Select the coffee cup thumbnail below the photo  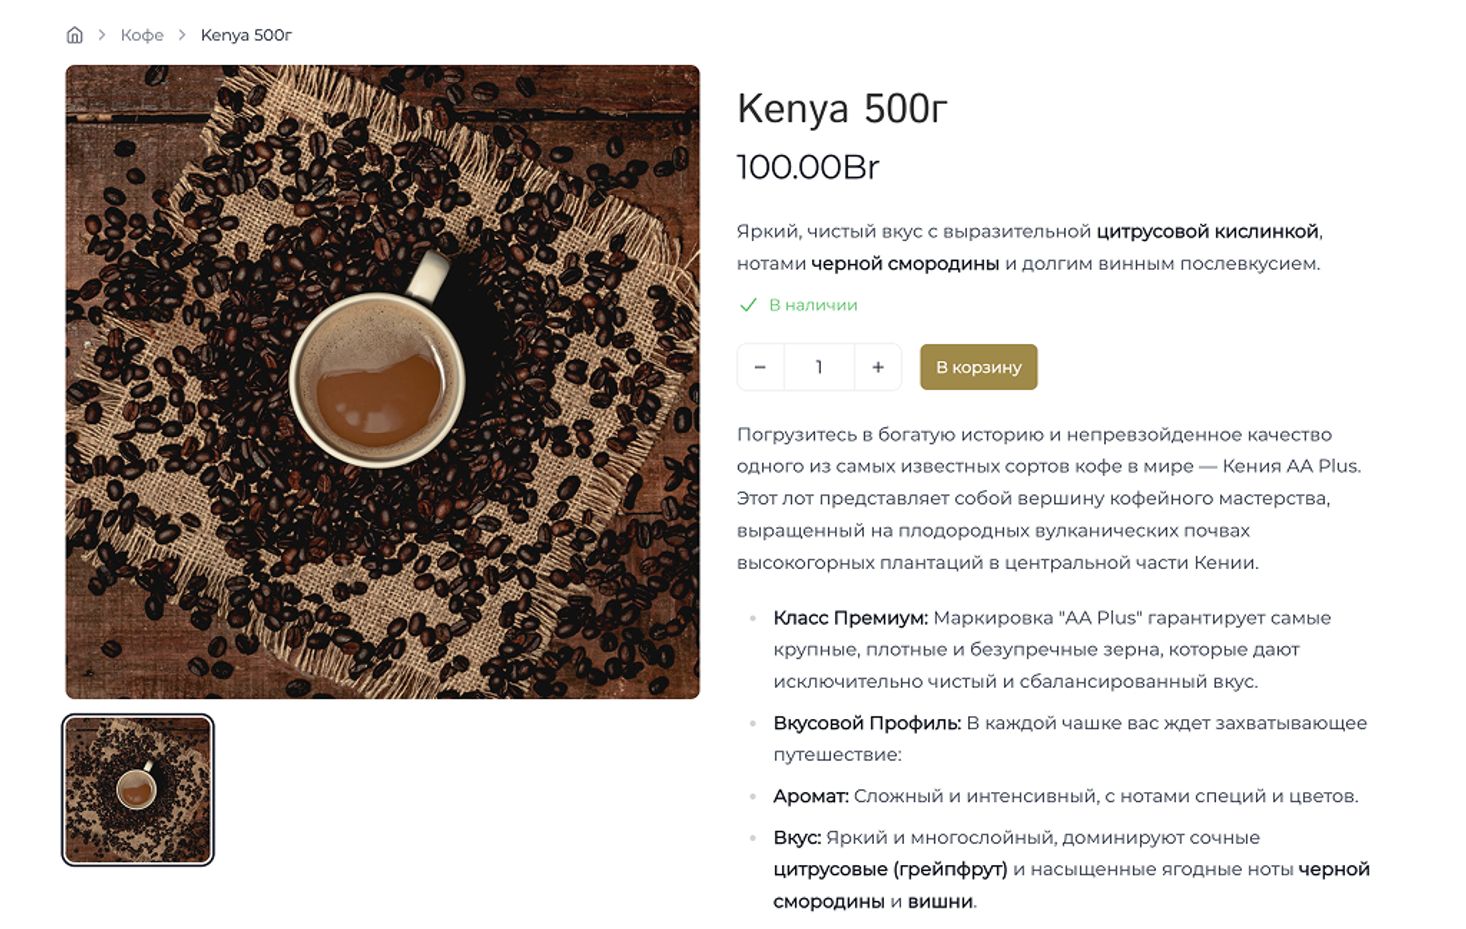(138, 790)
